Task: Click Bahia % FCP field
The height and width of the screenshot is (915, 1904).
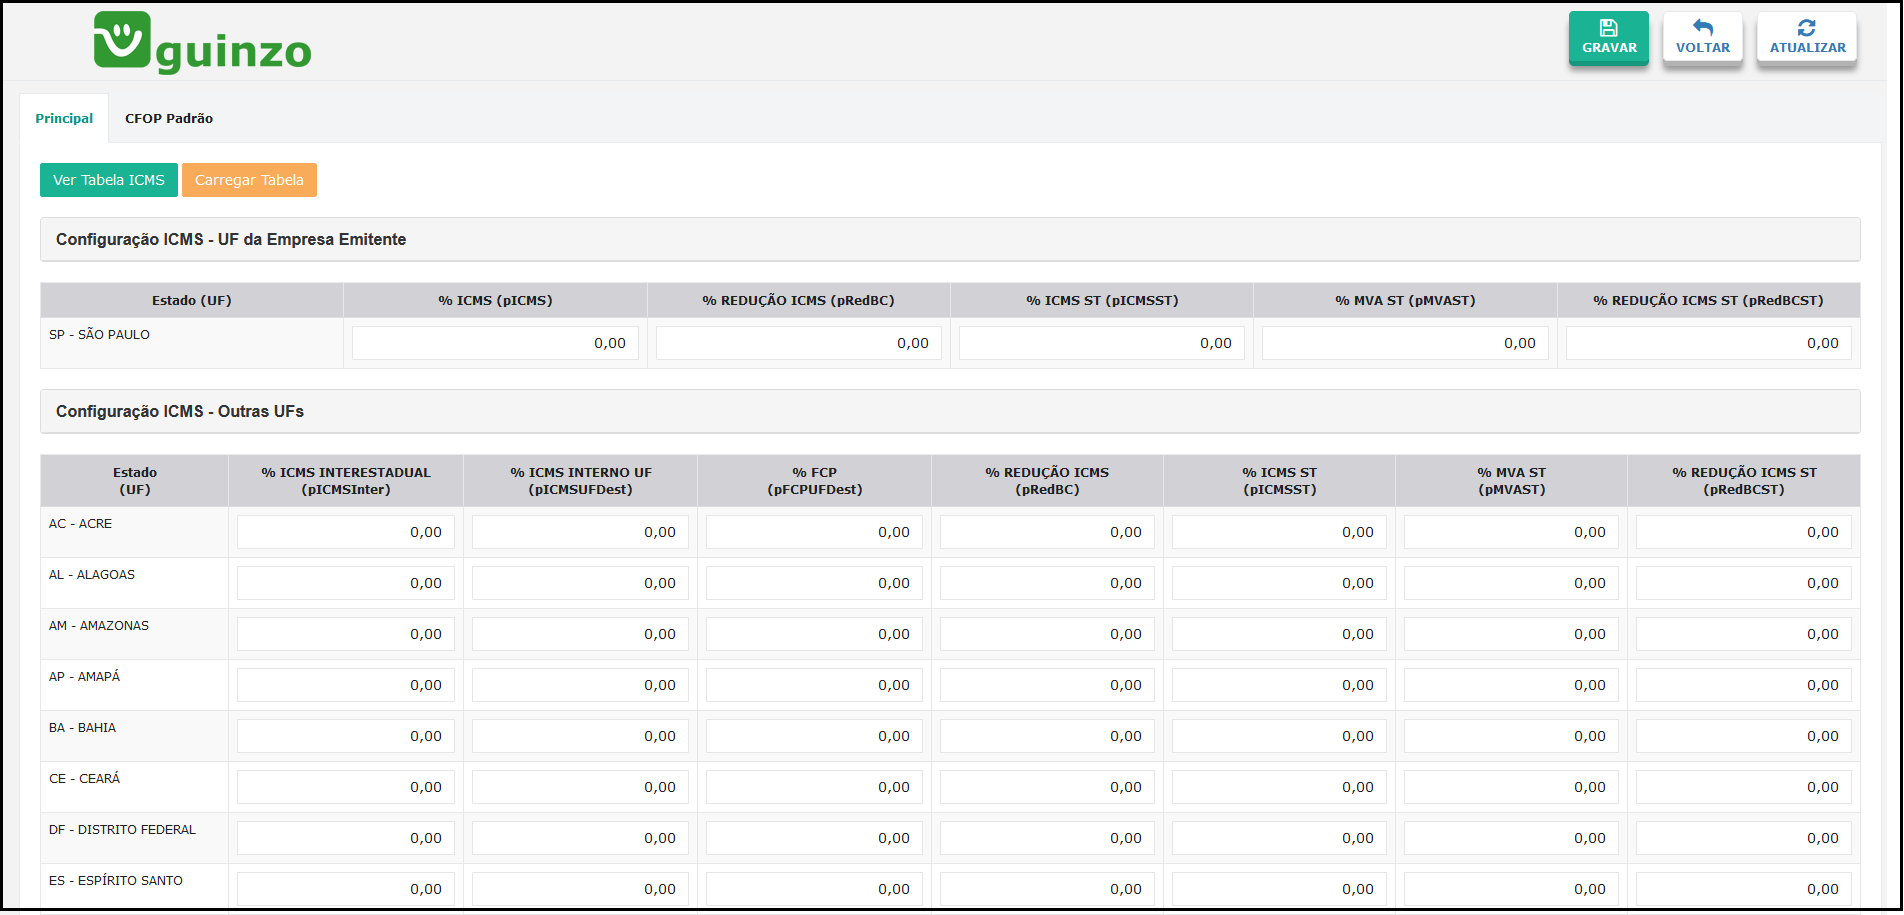Action: coord(814,736)
